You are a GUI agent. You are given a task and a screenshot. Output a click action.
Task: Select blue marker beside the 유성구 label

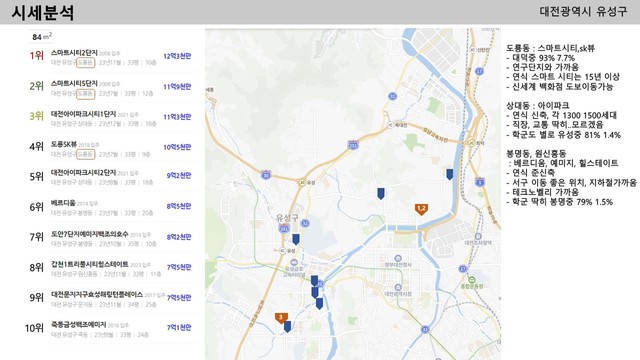pyautogui.click(x=296, y=240)
